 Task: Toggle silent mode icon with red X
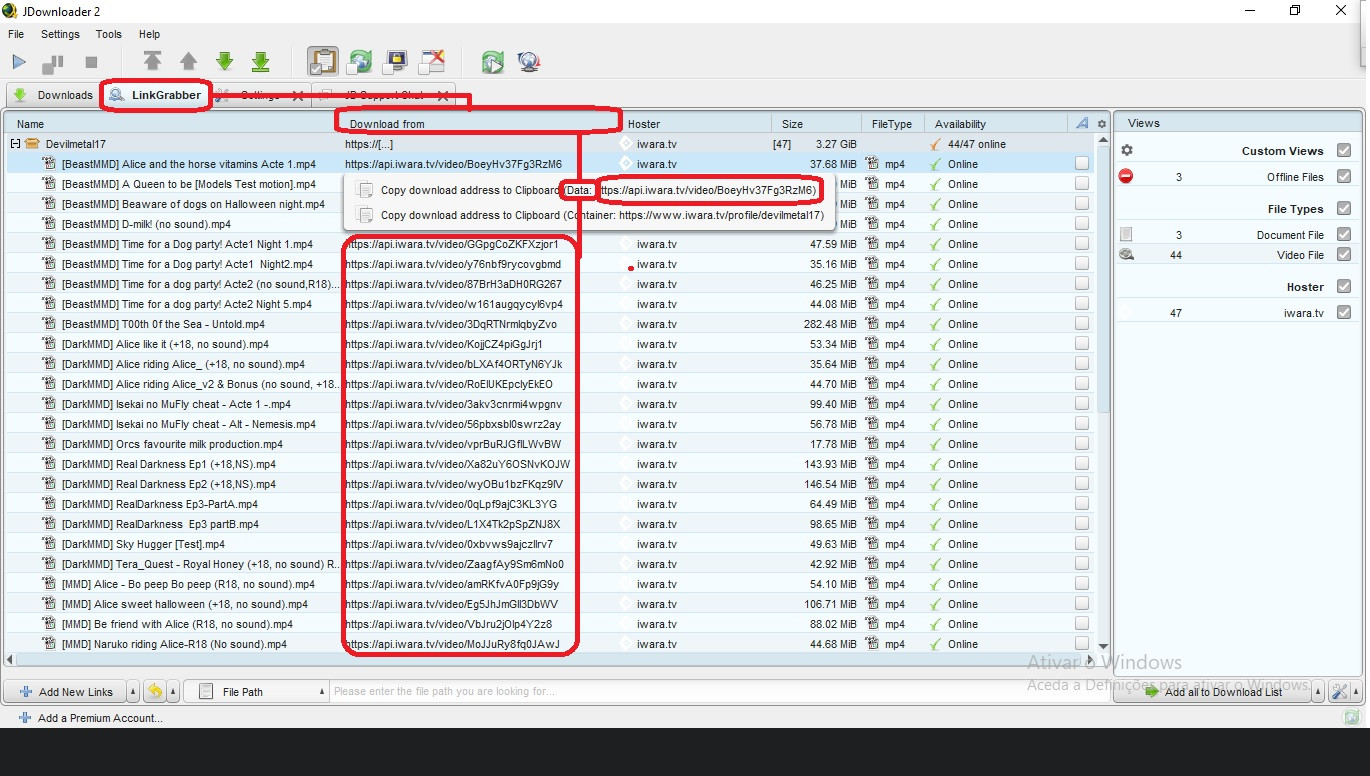point(432,62)
